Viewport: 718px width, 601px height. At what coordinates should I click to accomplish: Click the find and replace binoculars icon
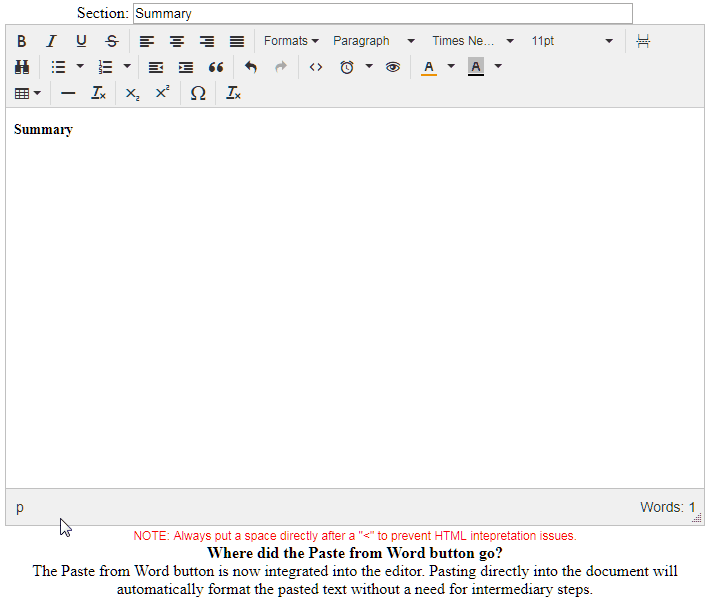22,67
